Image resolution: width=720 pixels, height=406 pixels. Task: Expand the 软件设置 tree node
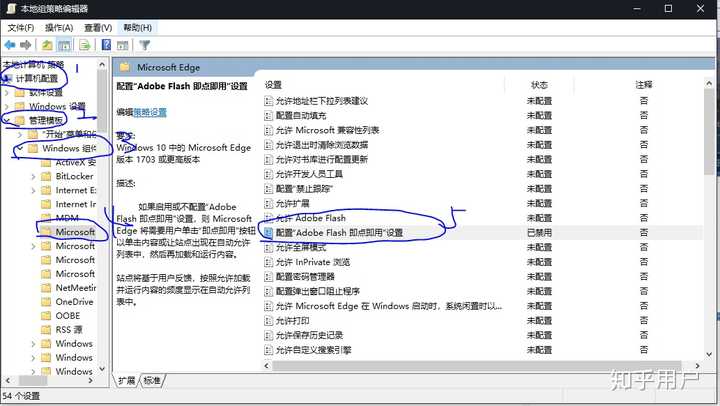pyautogui.click(x=6, y=93)
